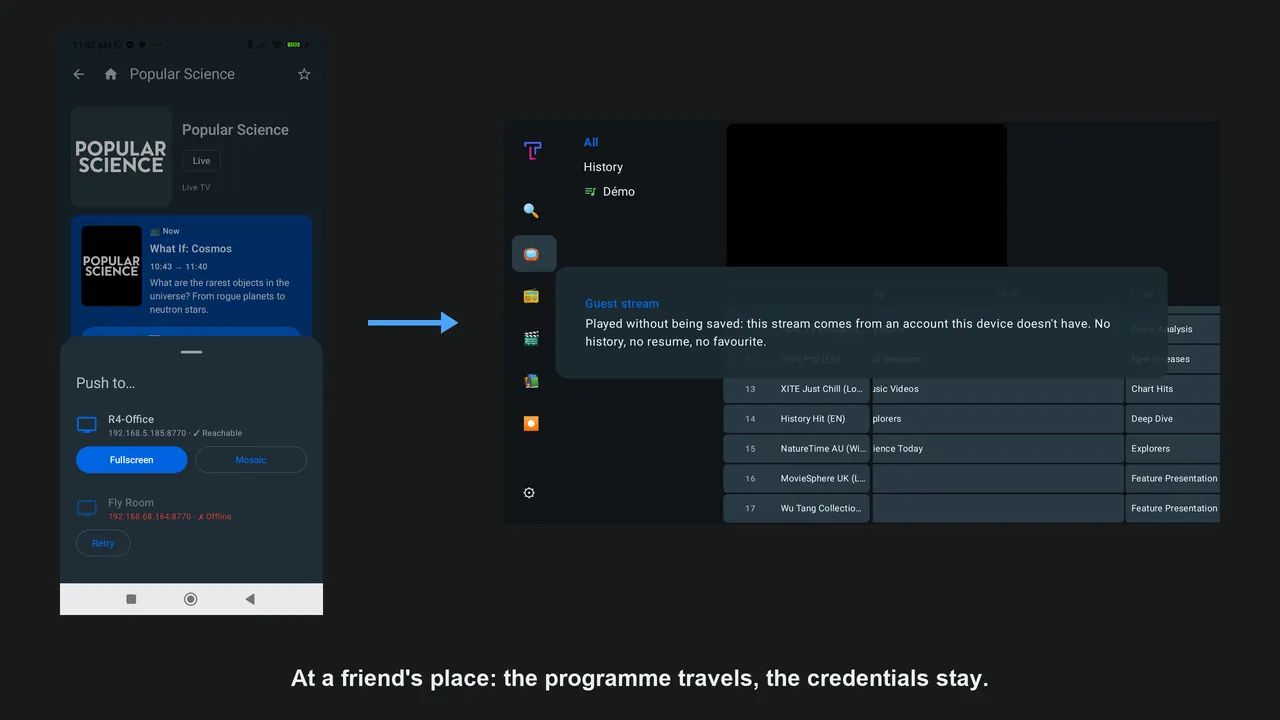This screenshot has width=1280, height=720.
Task: Tap the Android home circle button
Action: click(191, 599)
